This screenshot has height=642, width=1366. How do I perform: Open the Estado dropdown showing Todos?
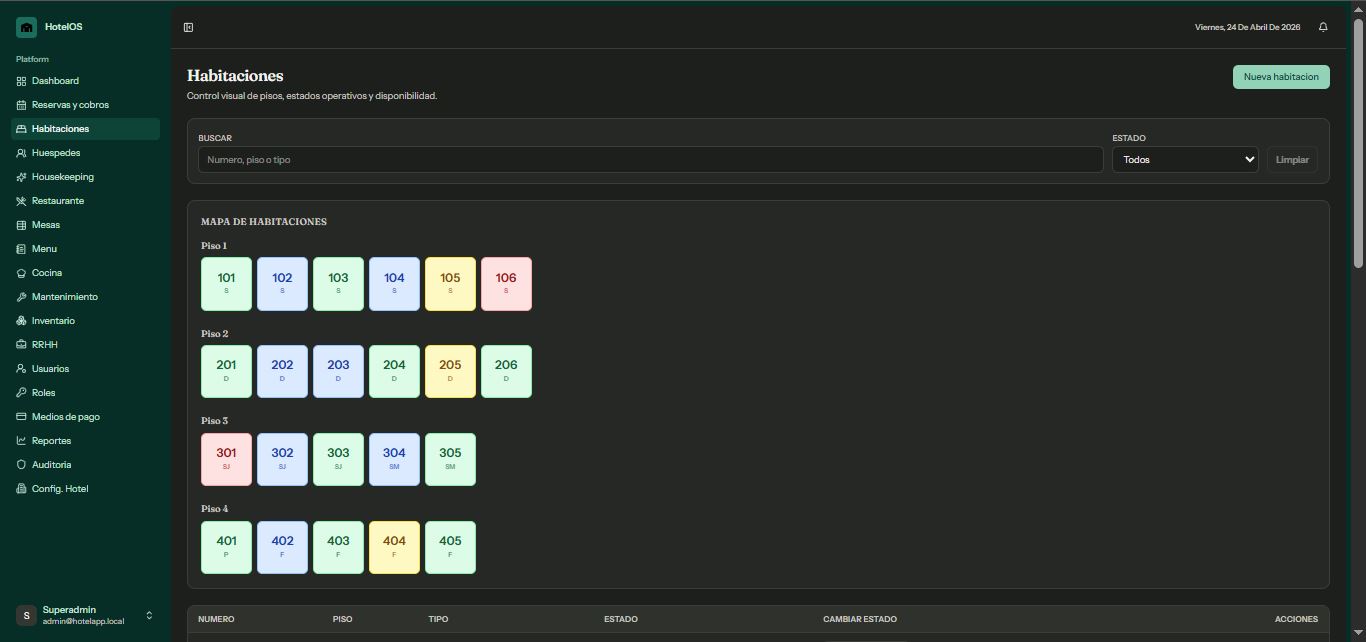[1185, 160]
